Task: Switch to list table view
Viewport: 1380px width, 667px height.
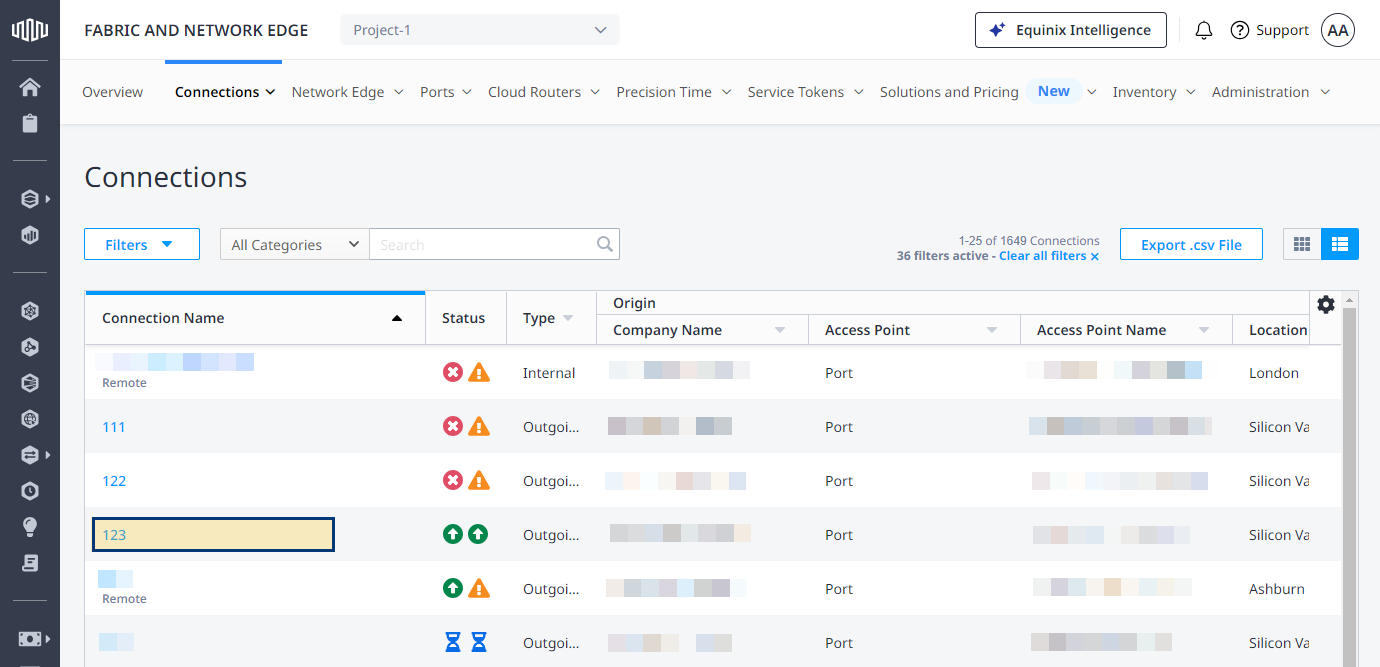Action: point(1340,244)
